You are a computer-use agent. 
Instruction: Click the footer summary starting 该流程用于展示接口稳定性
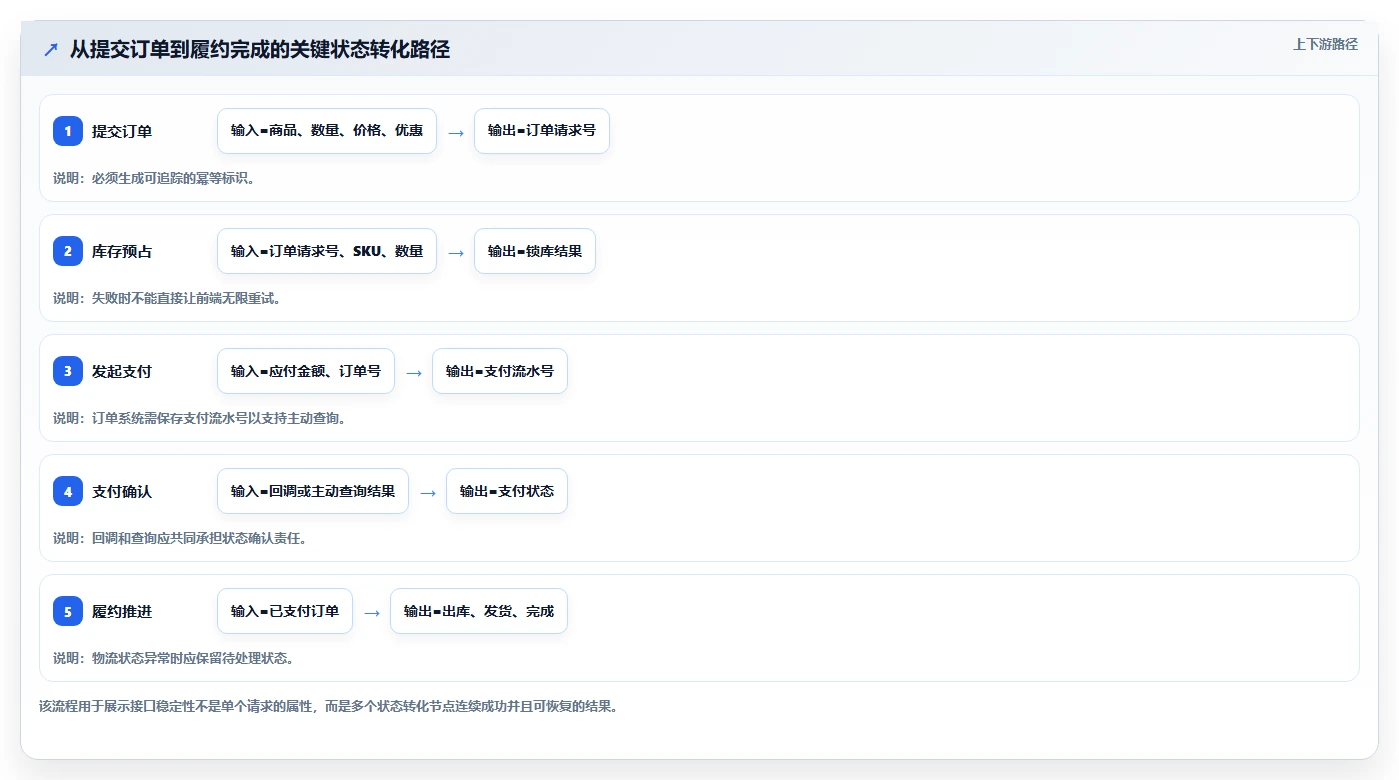click(329, 706)
